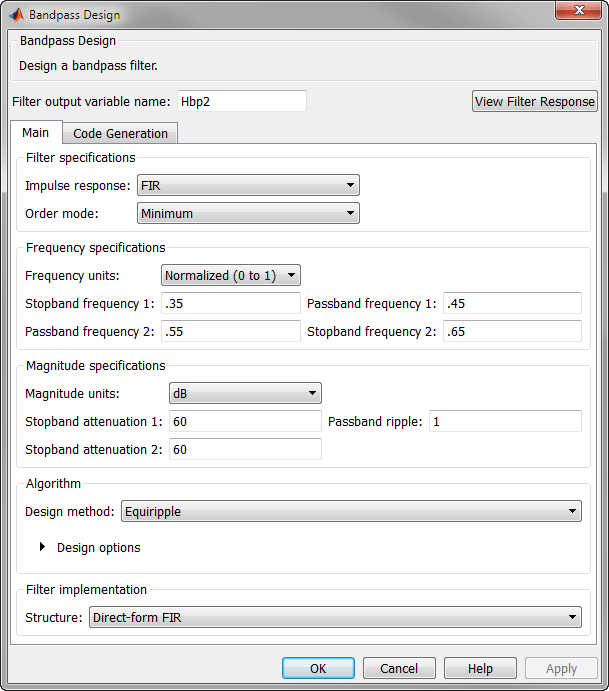Viewport: 609px width, 691px height.
Task: Expand the Design options section
Action: 43,547
